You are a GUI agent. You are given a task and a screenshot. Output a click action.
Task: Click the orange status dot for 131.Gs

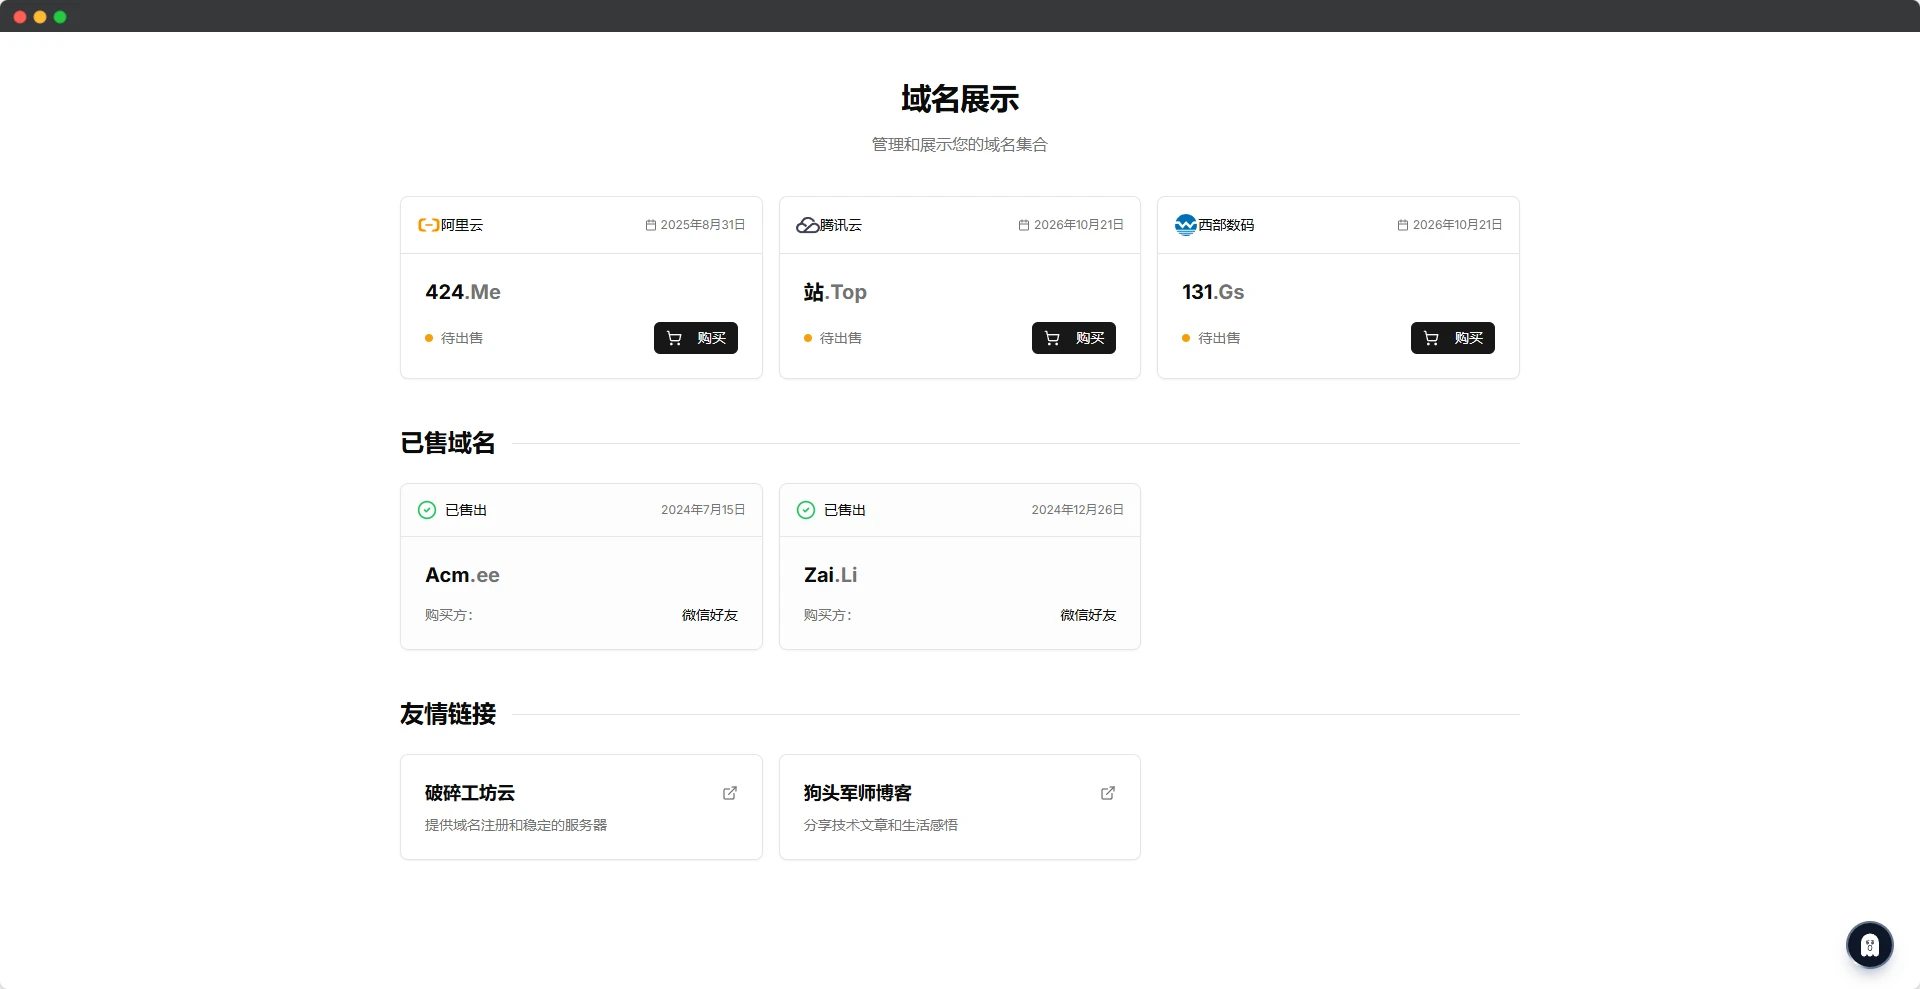pos(1186,338)
